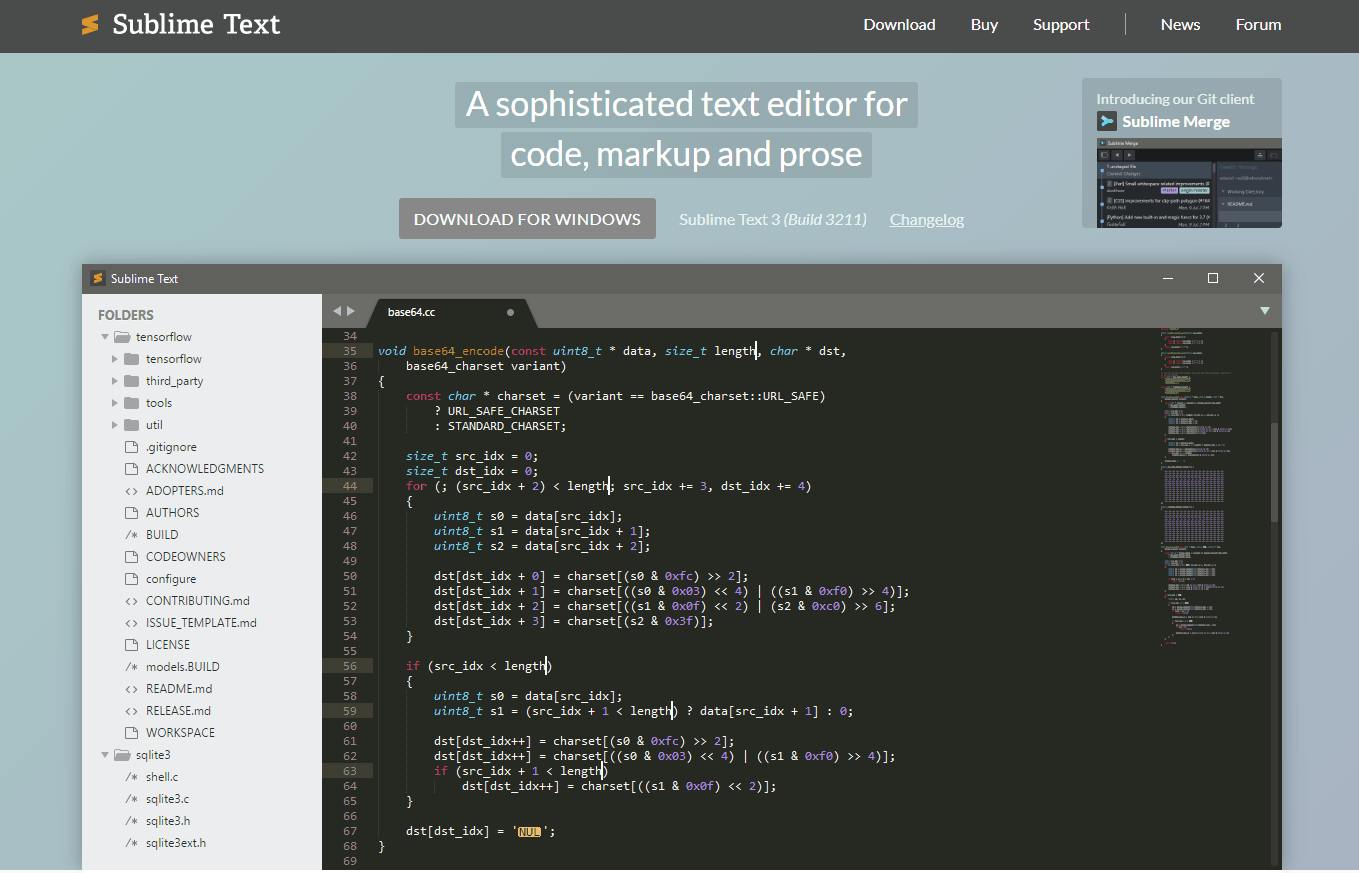Select ACKNOWLEDGMENTS in the sidebar

pyautogui.click(x=205, y=469)
